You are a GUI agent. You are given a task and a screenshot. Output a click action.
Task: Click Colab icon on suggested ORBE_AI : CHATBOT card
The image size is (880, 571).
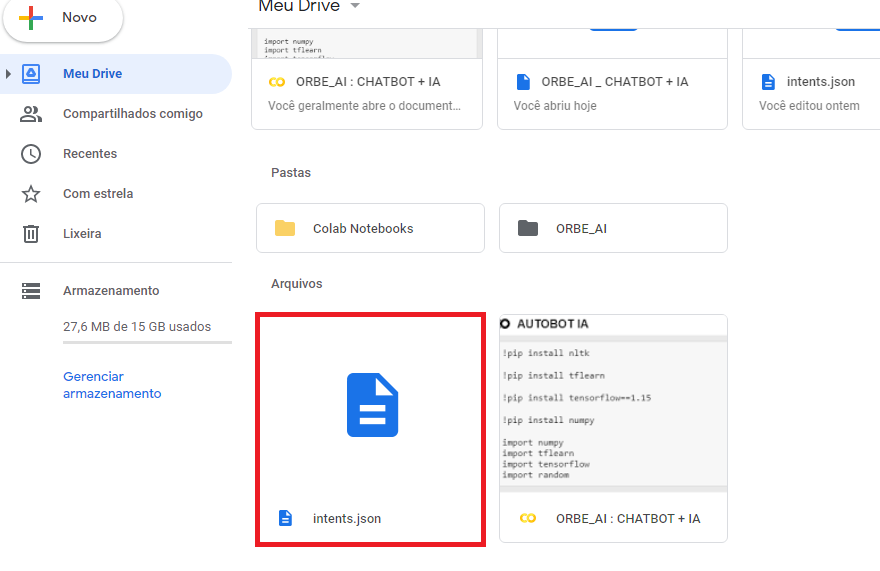point(277,82)
